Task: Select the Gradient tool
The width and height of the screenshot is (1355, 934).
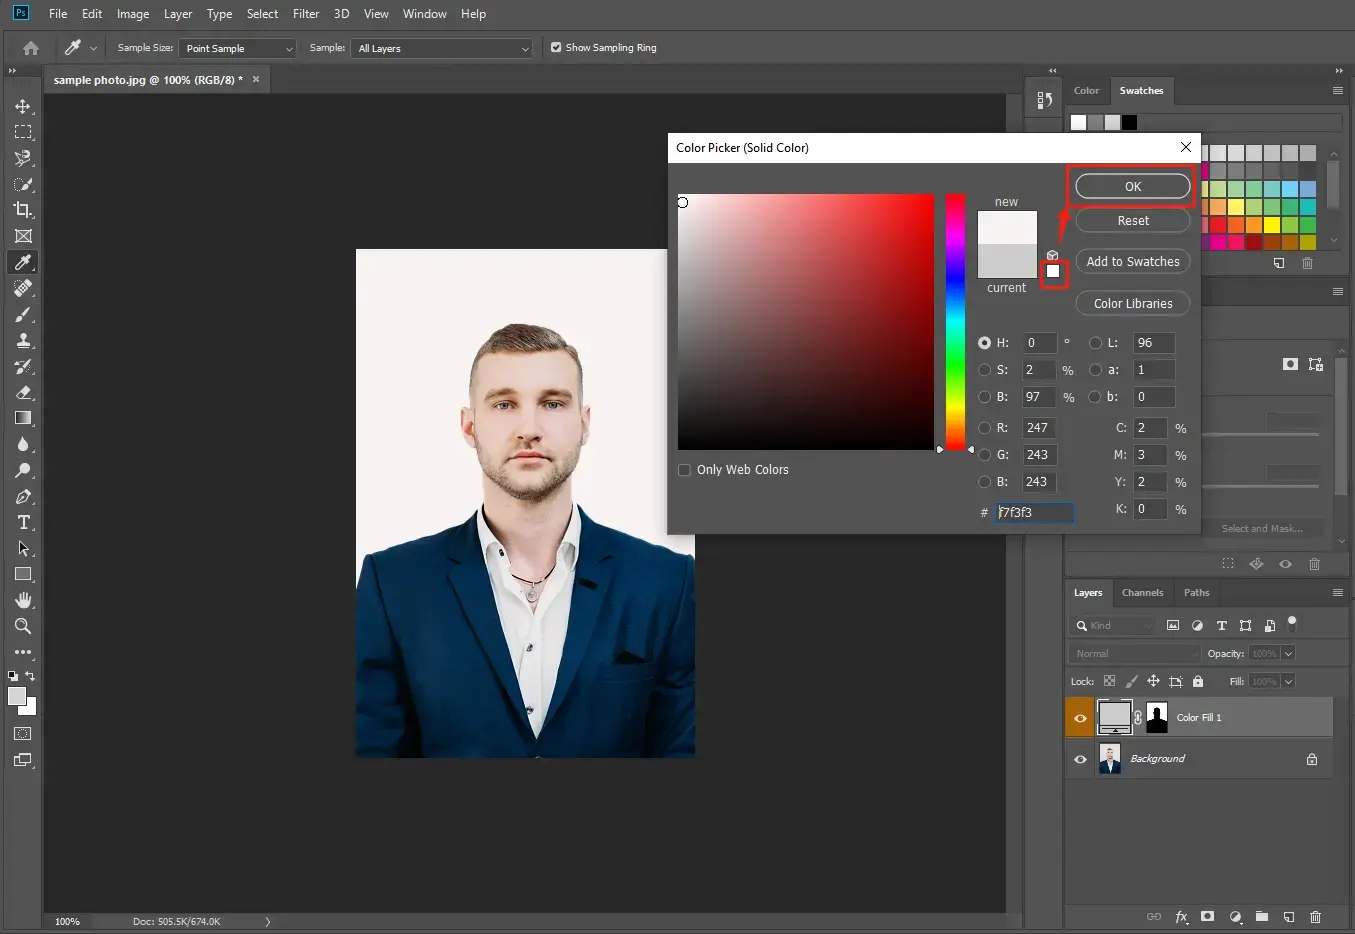Action: [23, 418]
